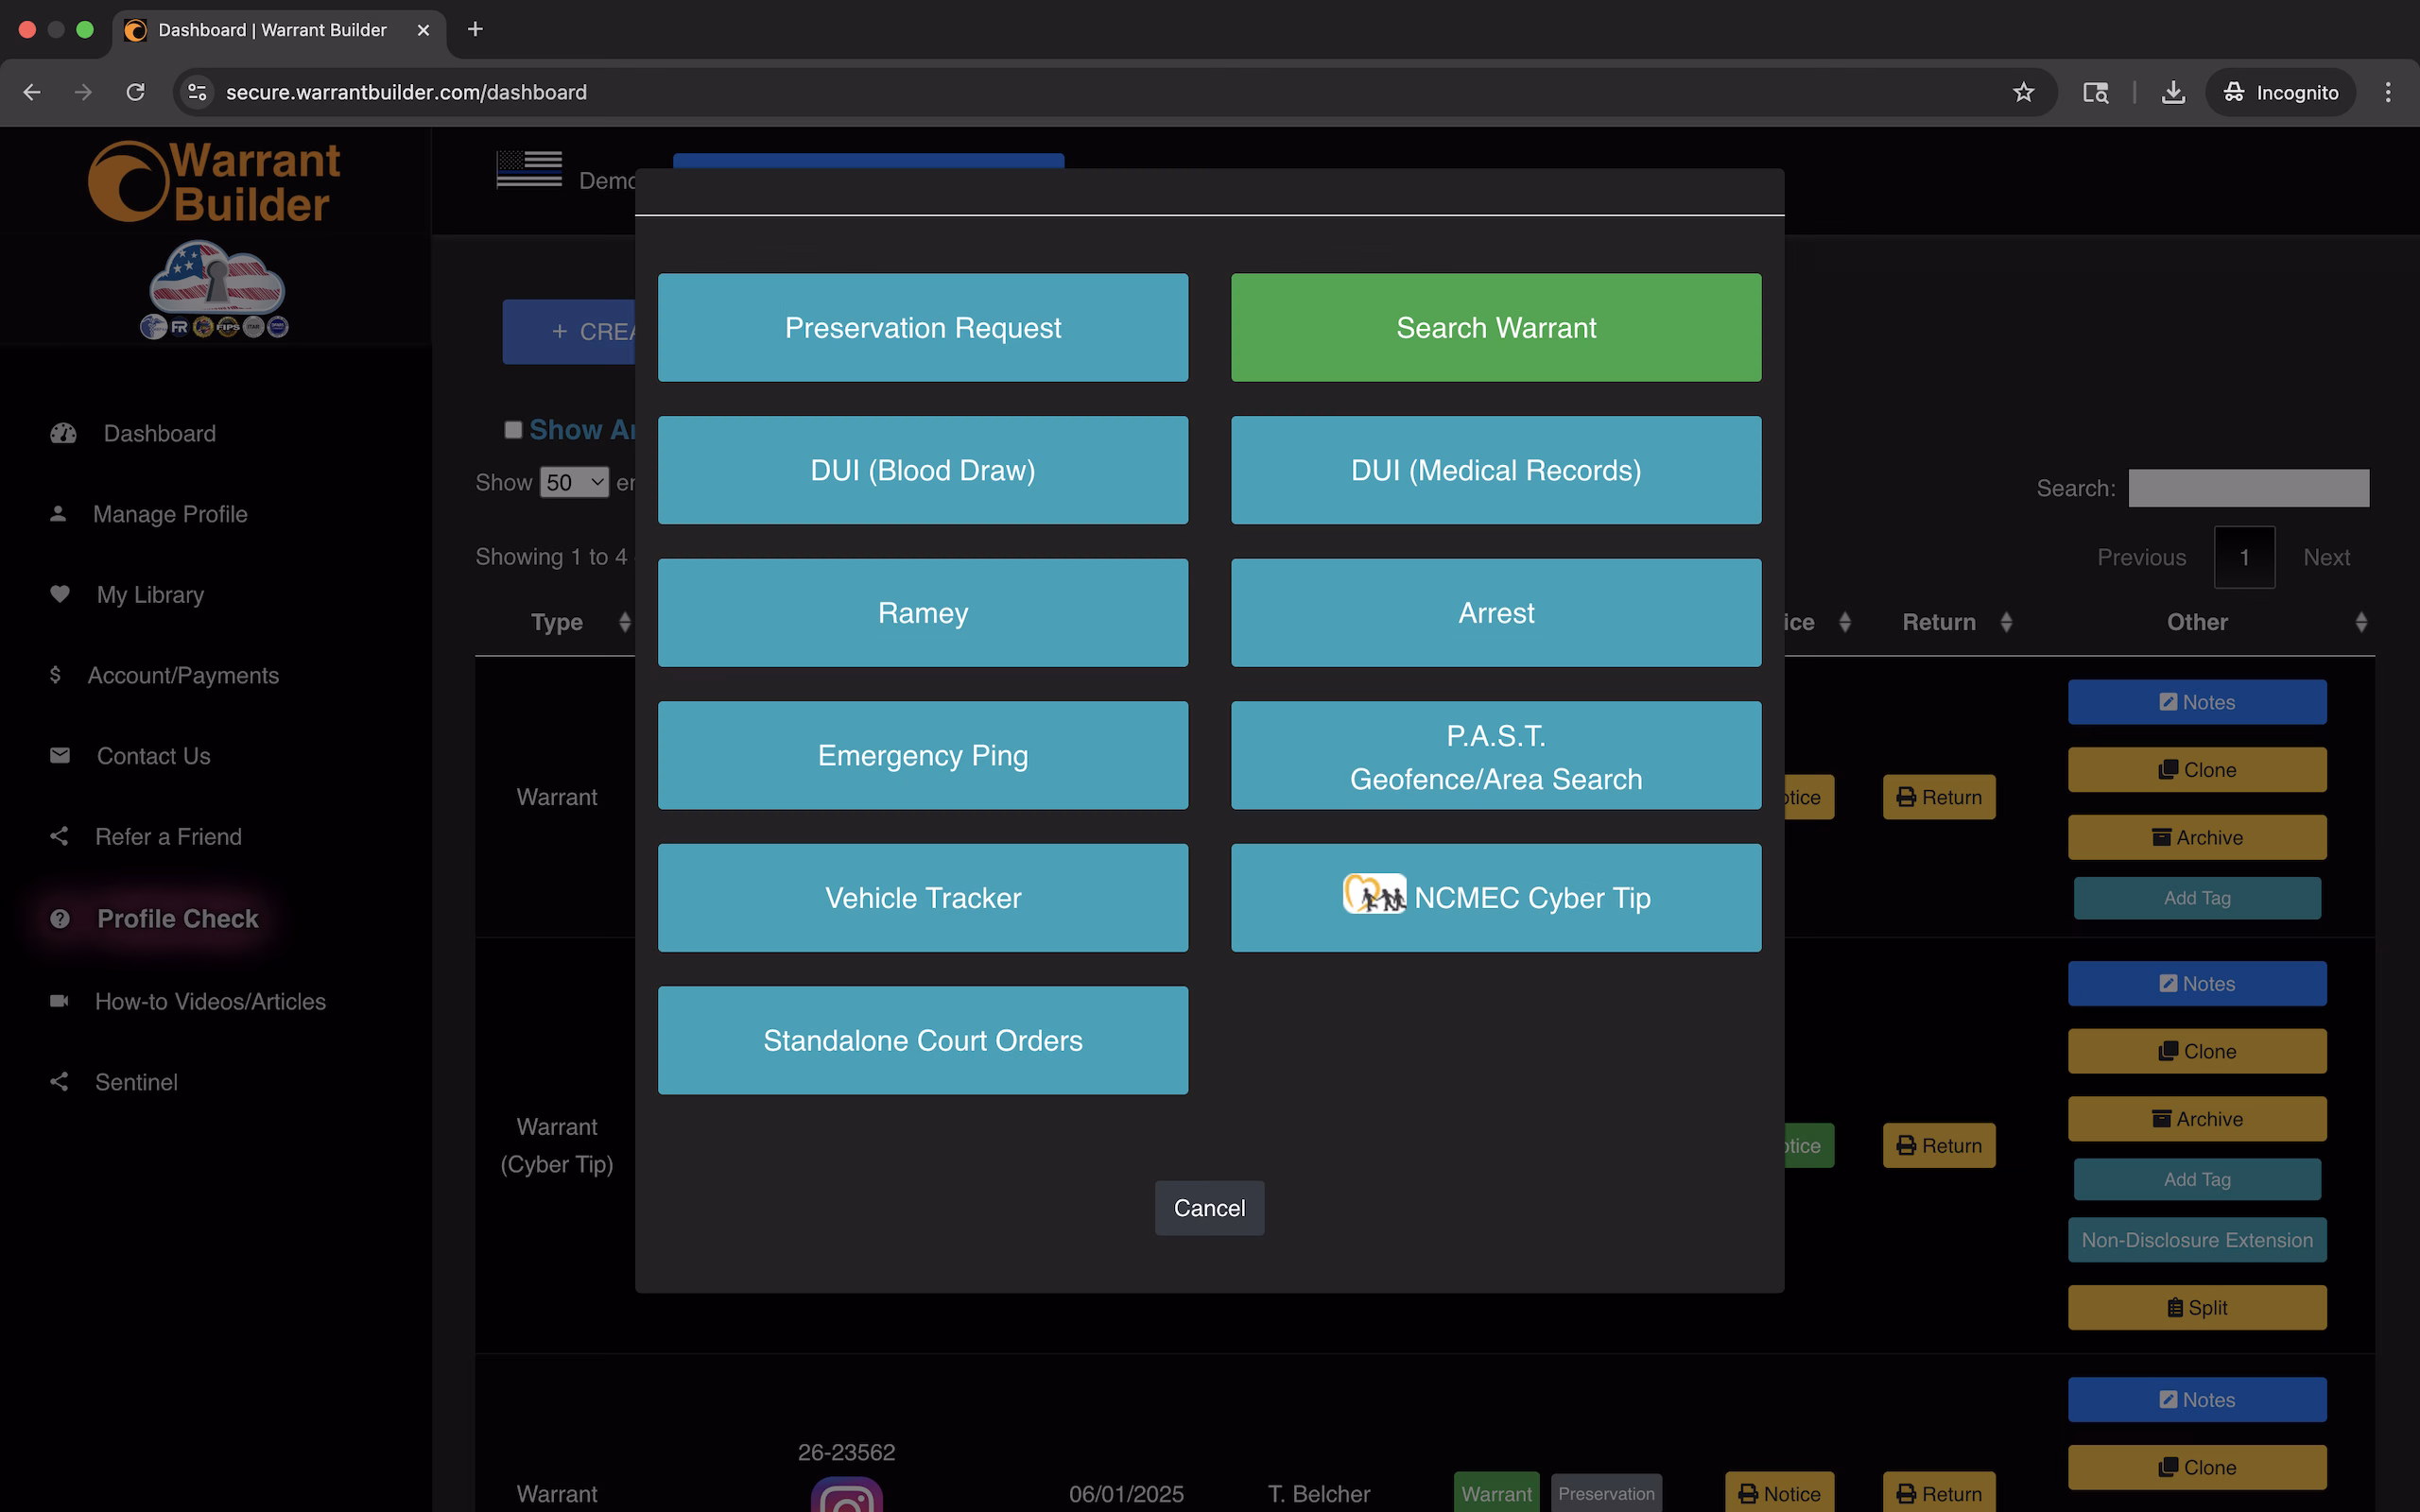This screenshot has height=1512, width=2420.
Task: Open a new browser tab
Action: tap(475, 29)
